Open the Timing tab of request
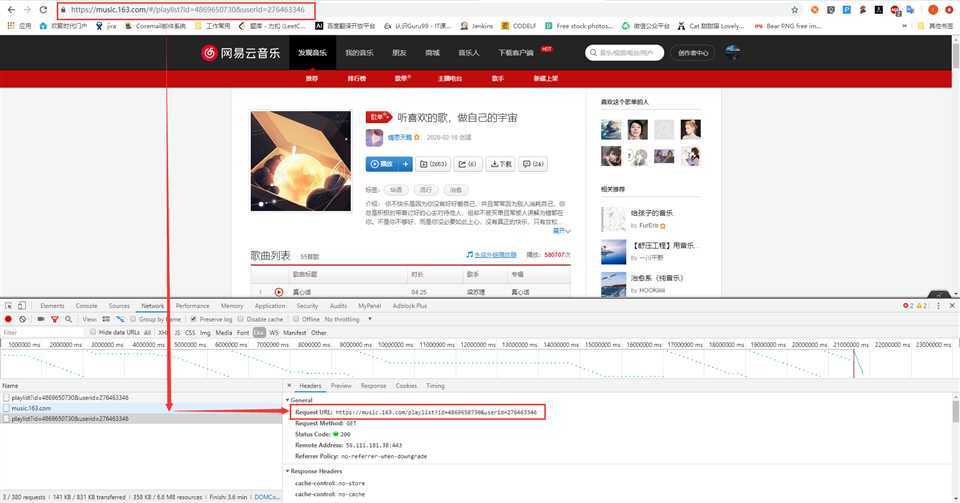The image size is (960, 503). [x=435, y=386]
